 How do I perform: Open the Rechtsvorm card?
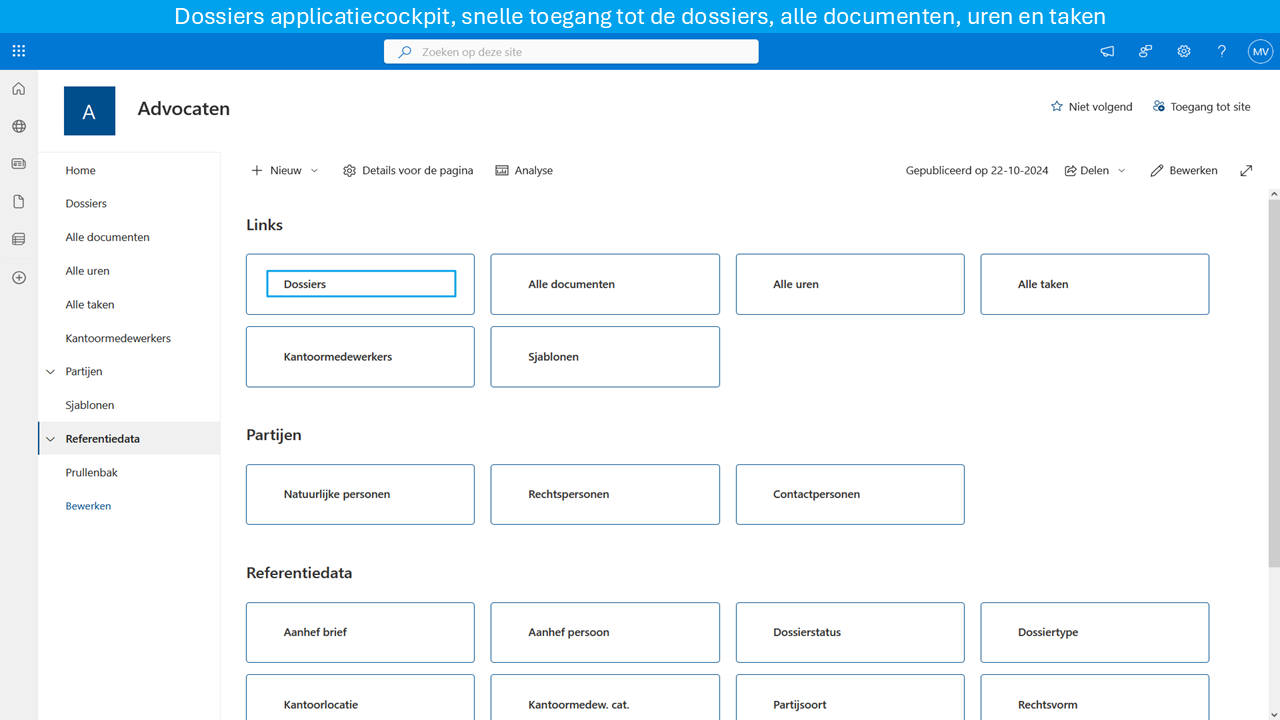point(1095,698)
